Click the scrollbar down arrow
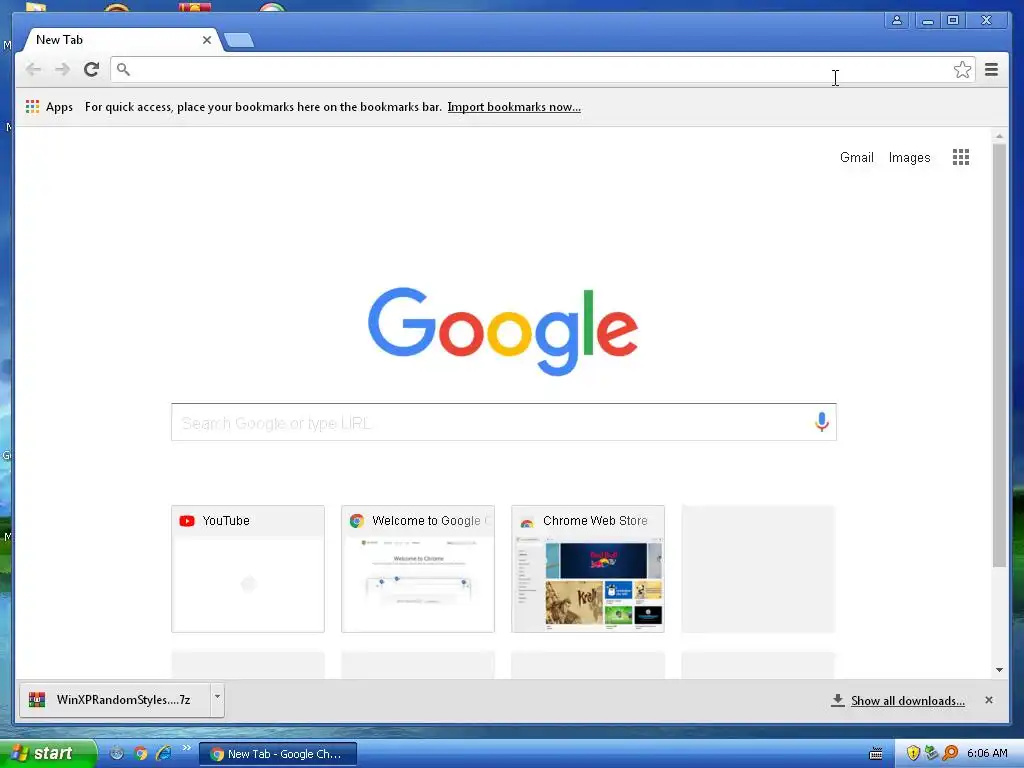The image size is (1024, 768). (999, 670)
